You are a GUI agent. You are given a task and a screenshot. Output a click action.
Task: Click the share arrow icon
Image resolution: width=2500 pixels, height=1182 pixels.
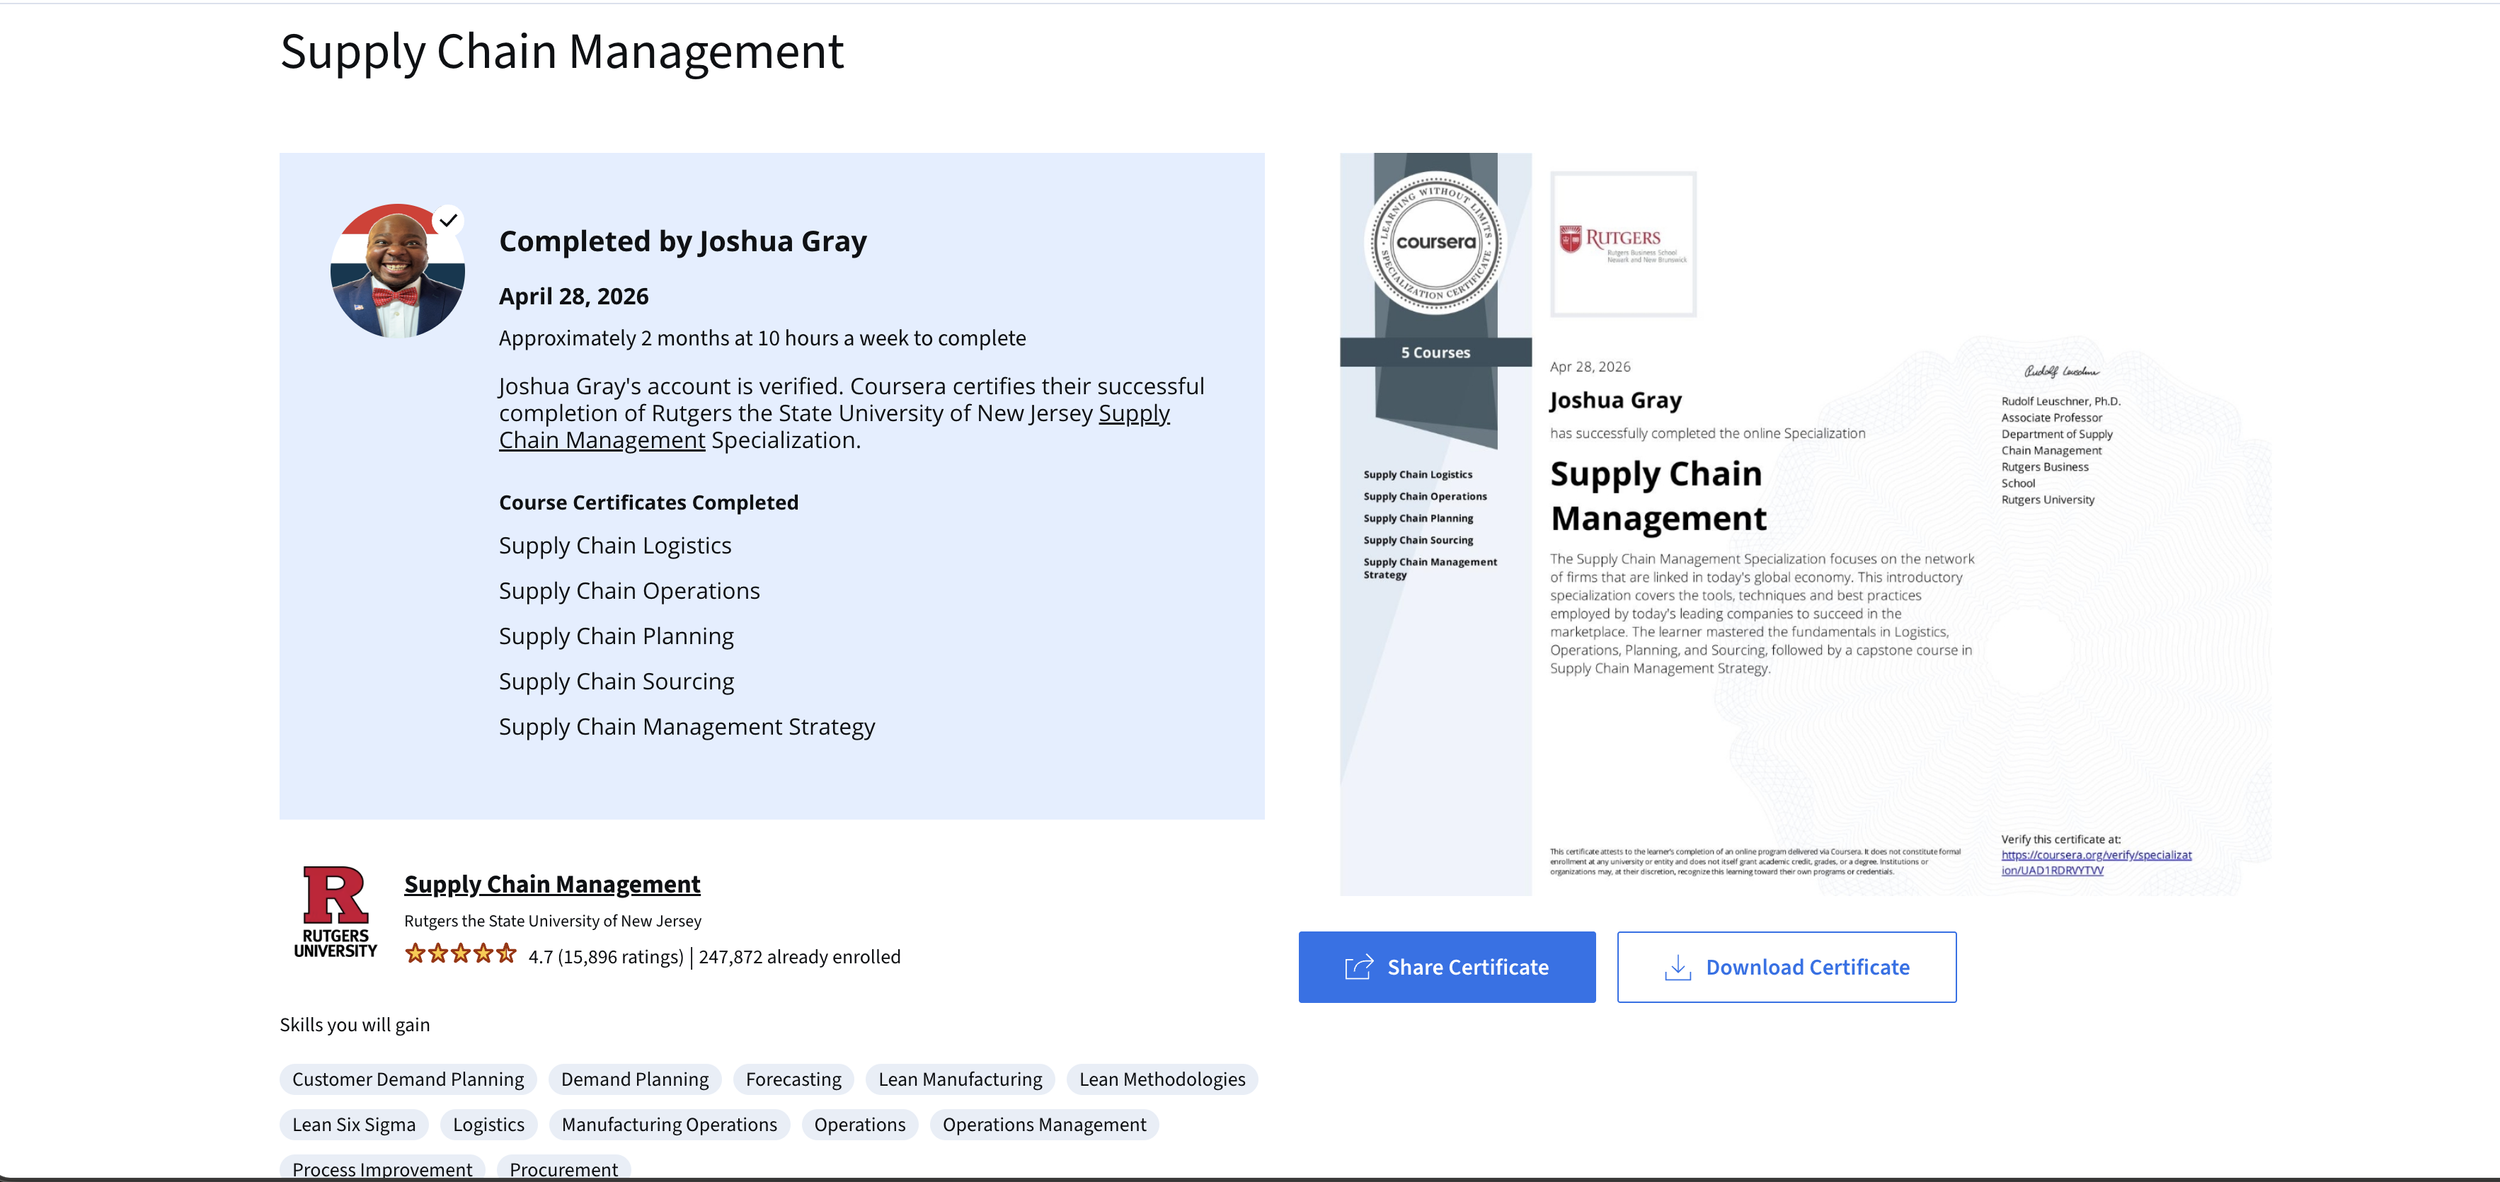[x=1359, y=967]
